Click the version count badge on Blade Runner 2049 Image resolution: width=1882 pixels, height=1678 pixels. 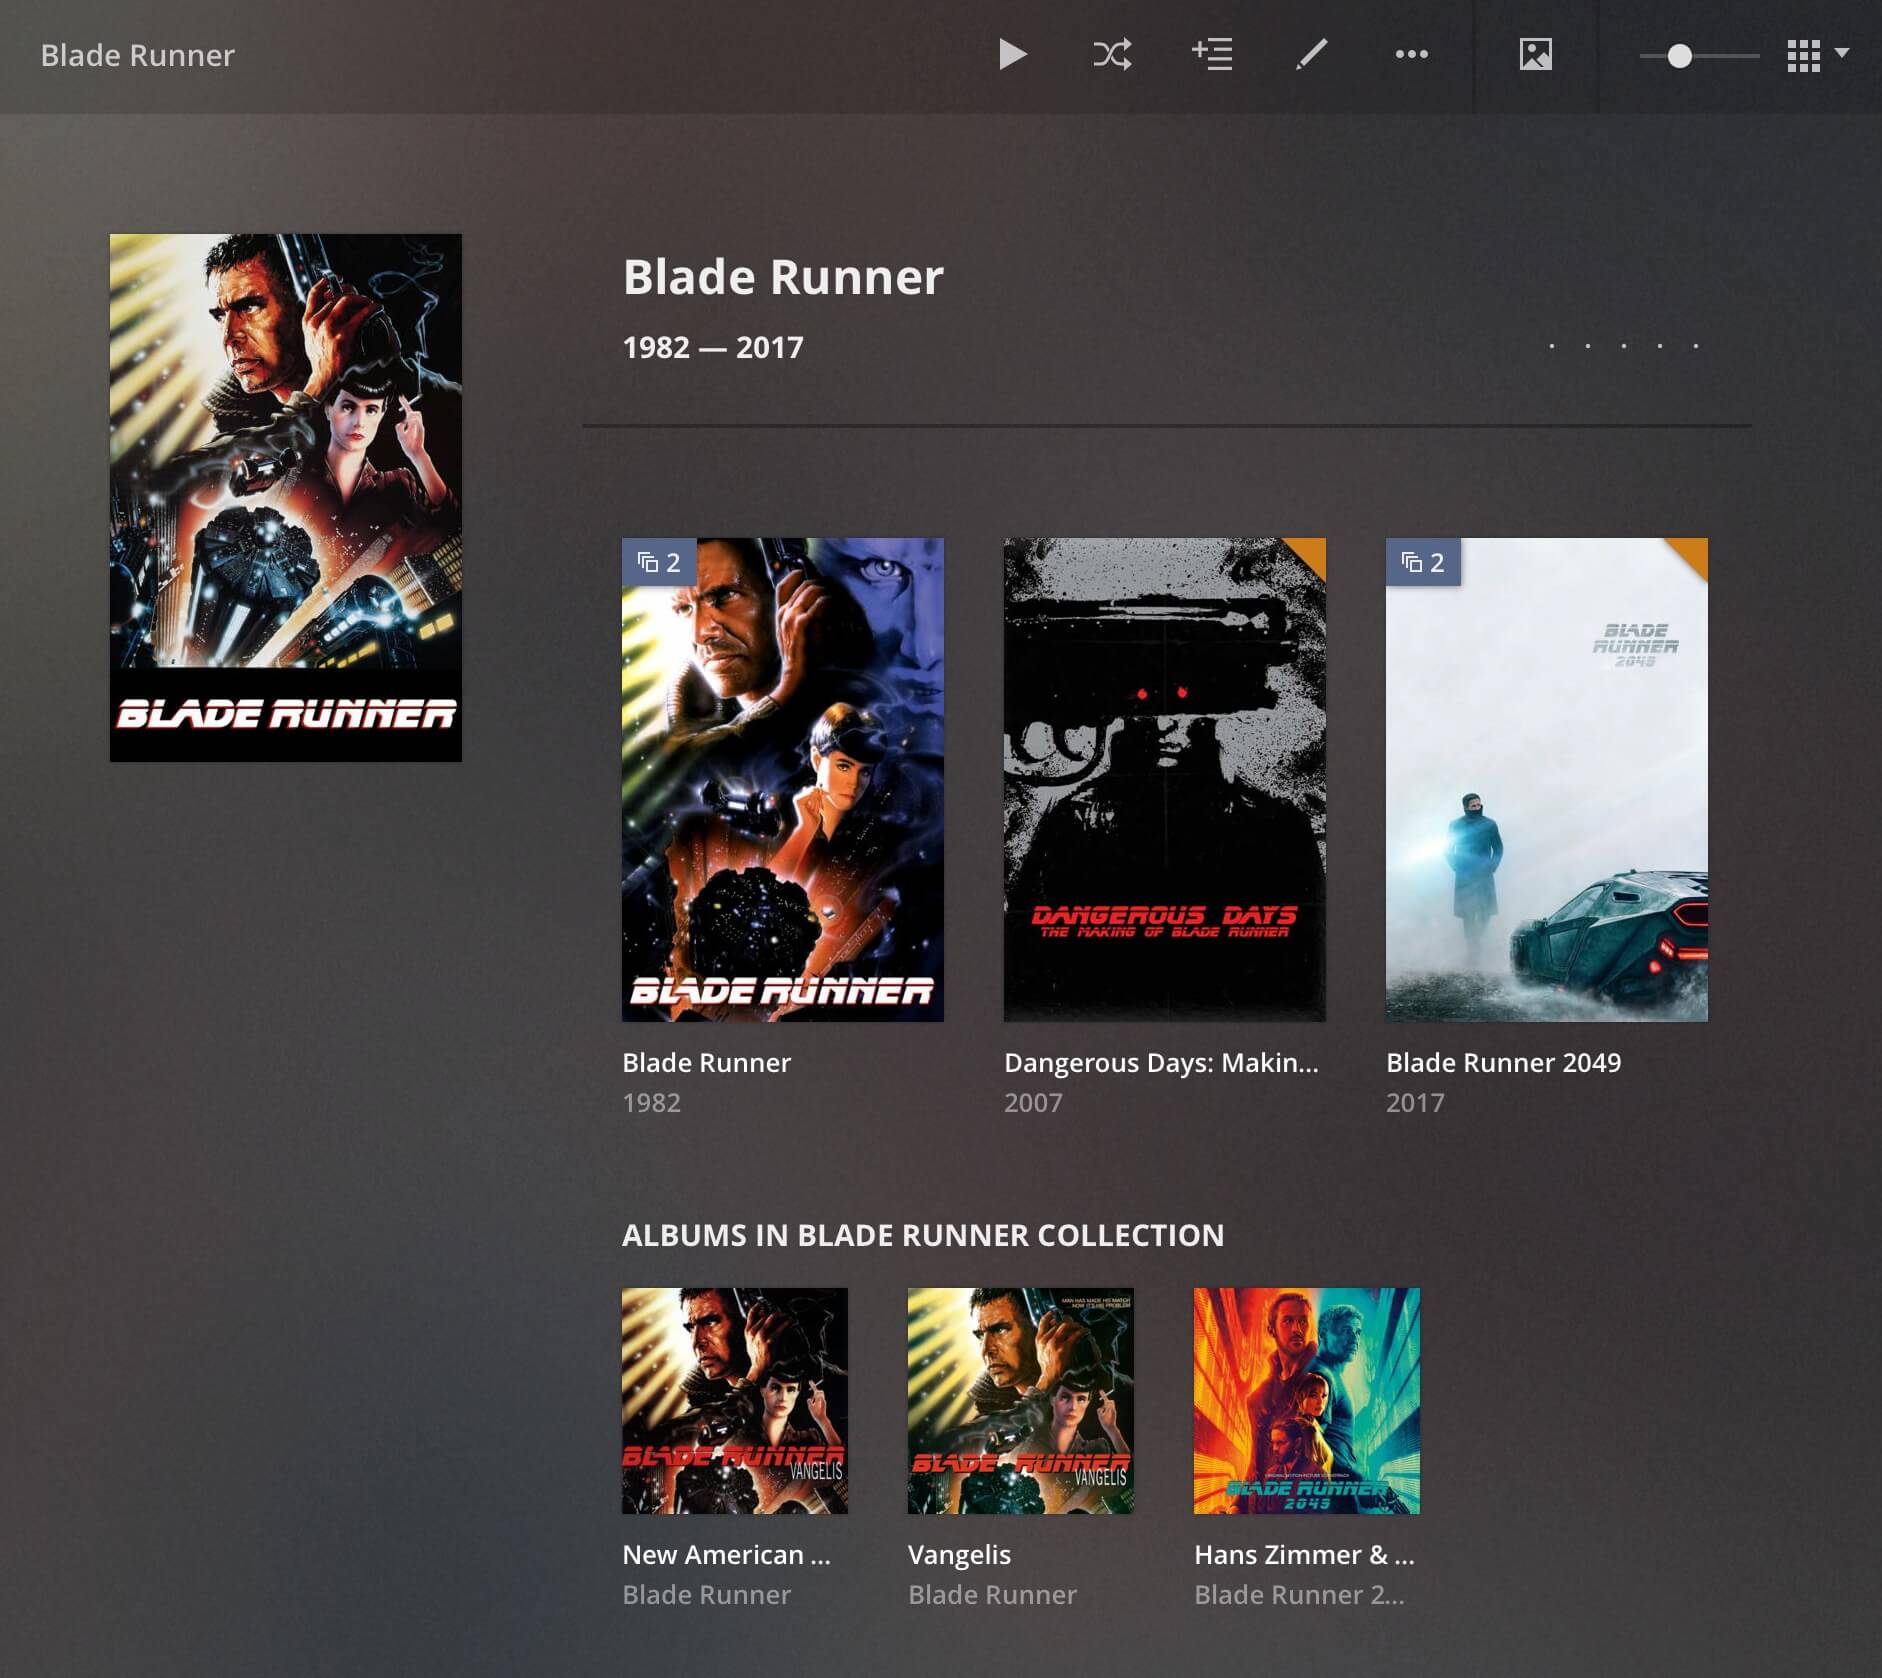(1423, 562)
